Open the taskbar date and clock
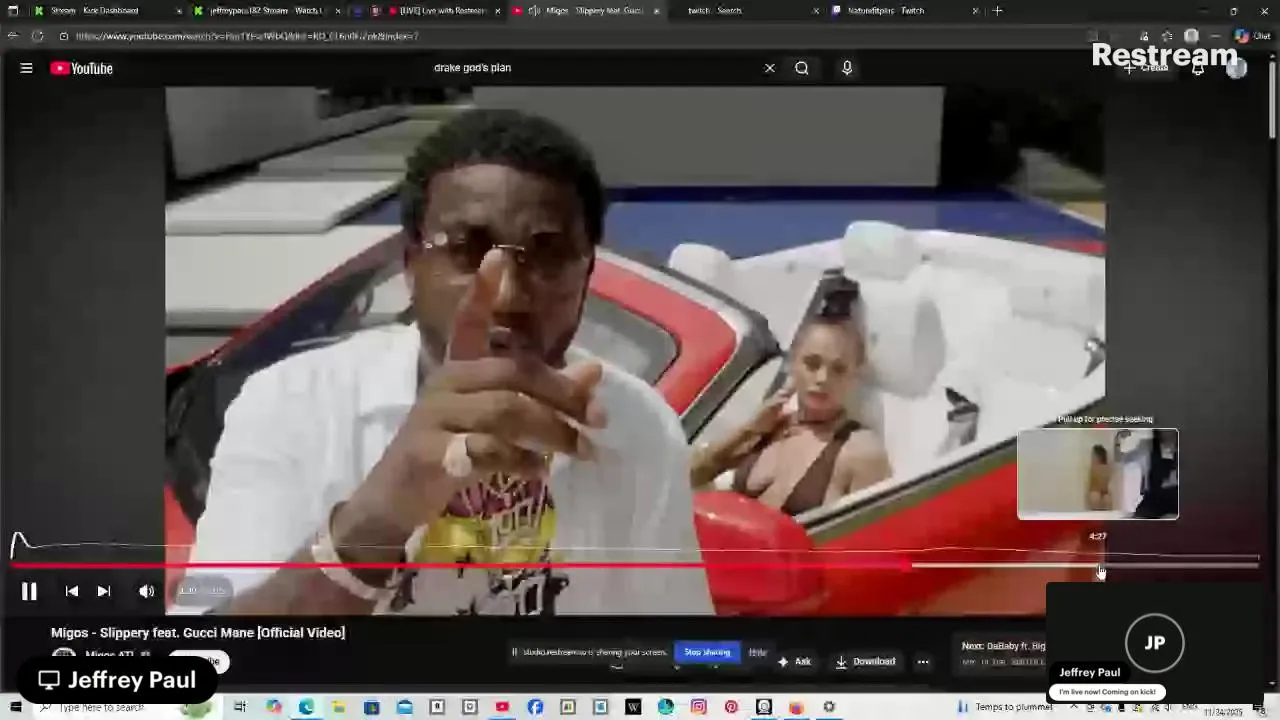 (1222, 712)
